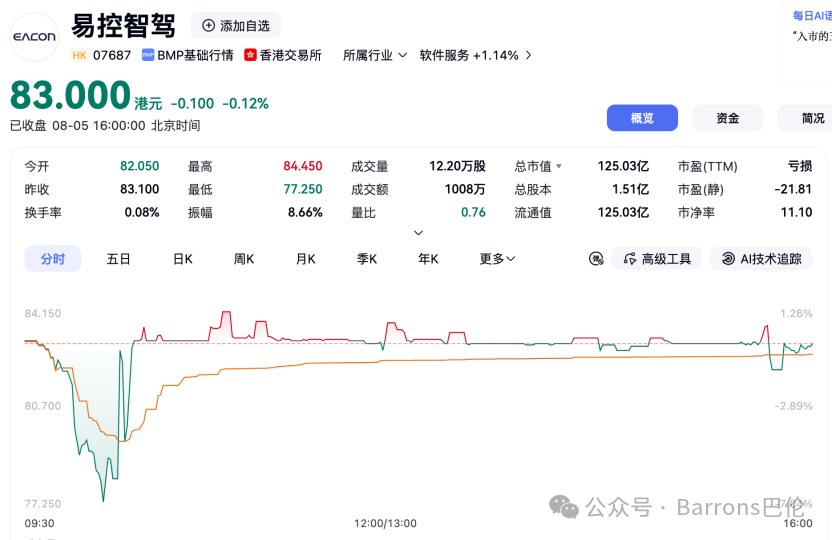This screenshot has width=832, height=540.
Task: Click the round icon left of 高级工具
Action: [596, 259]
